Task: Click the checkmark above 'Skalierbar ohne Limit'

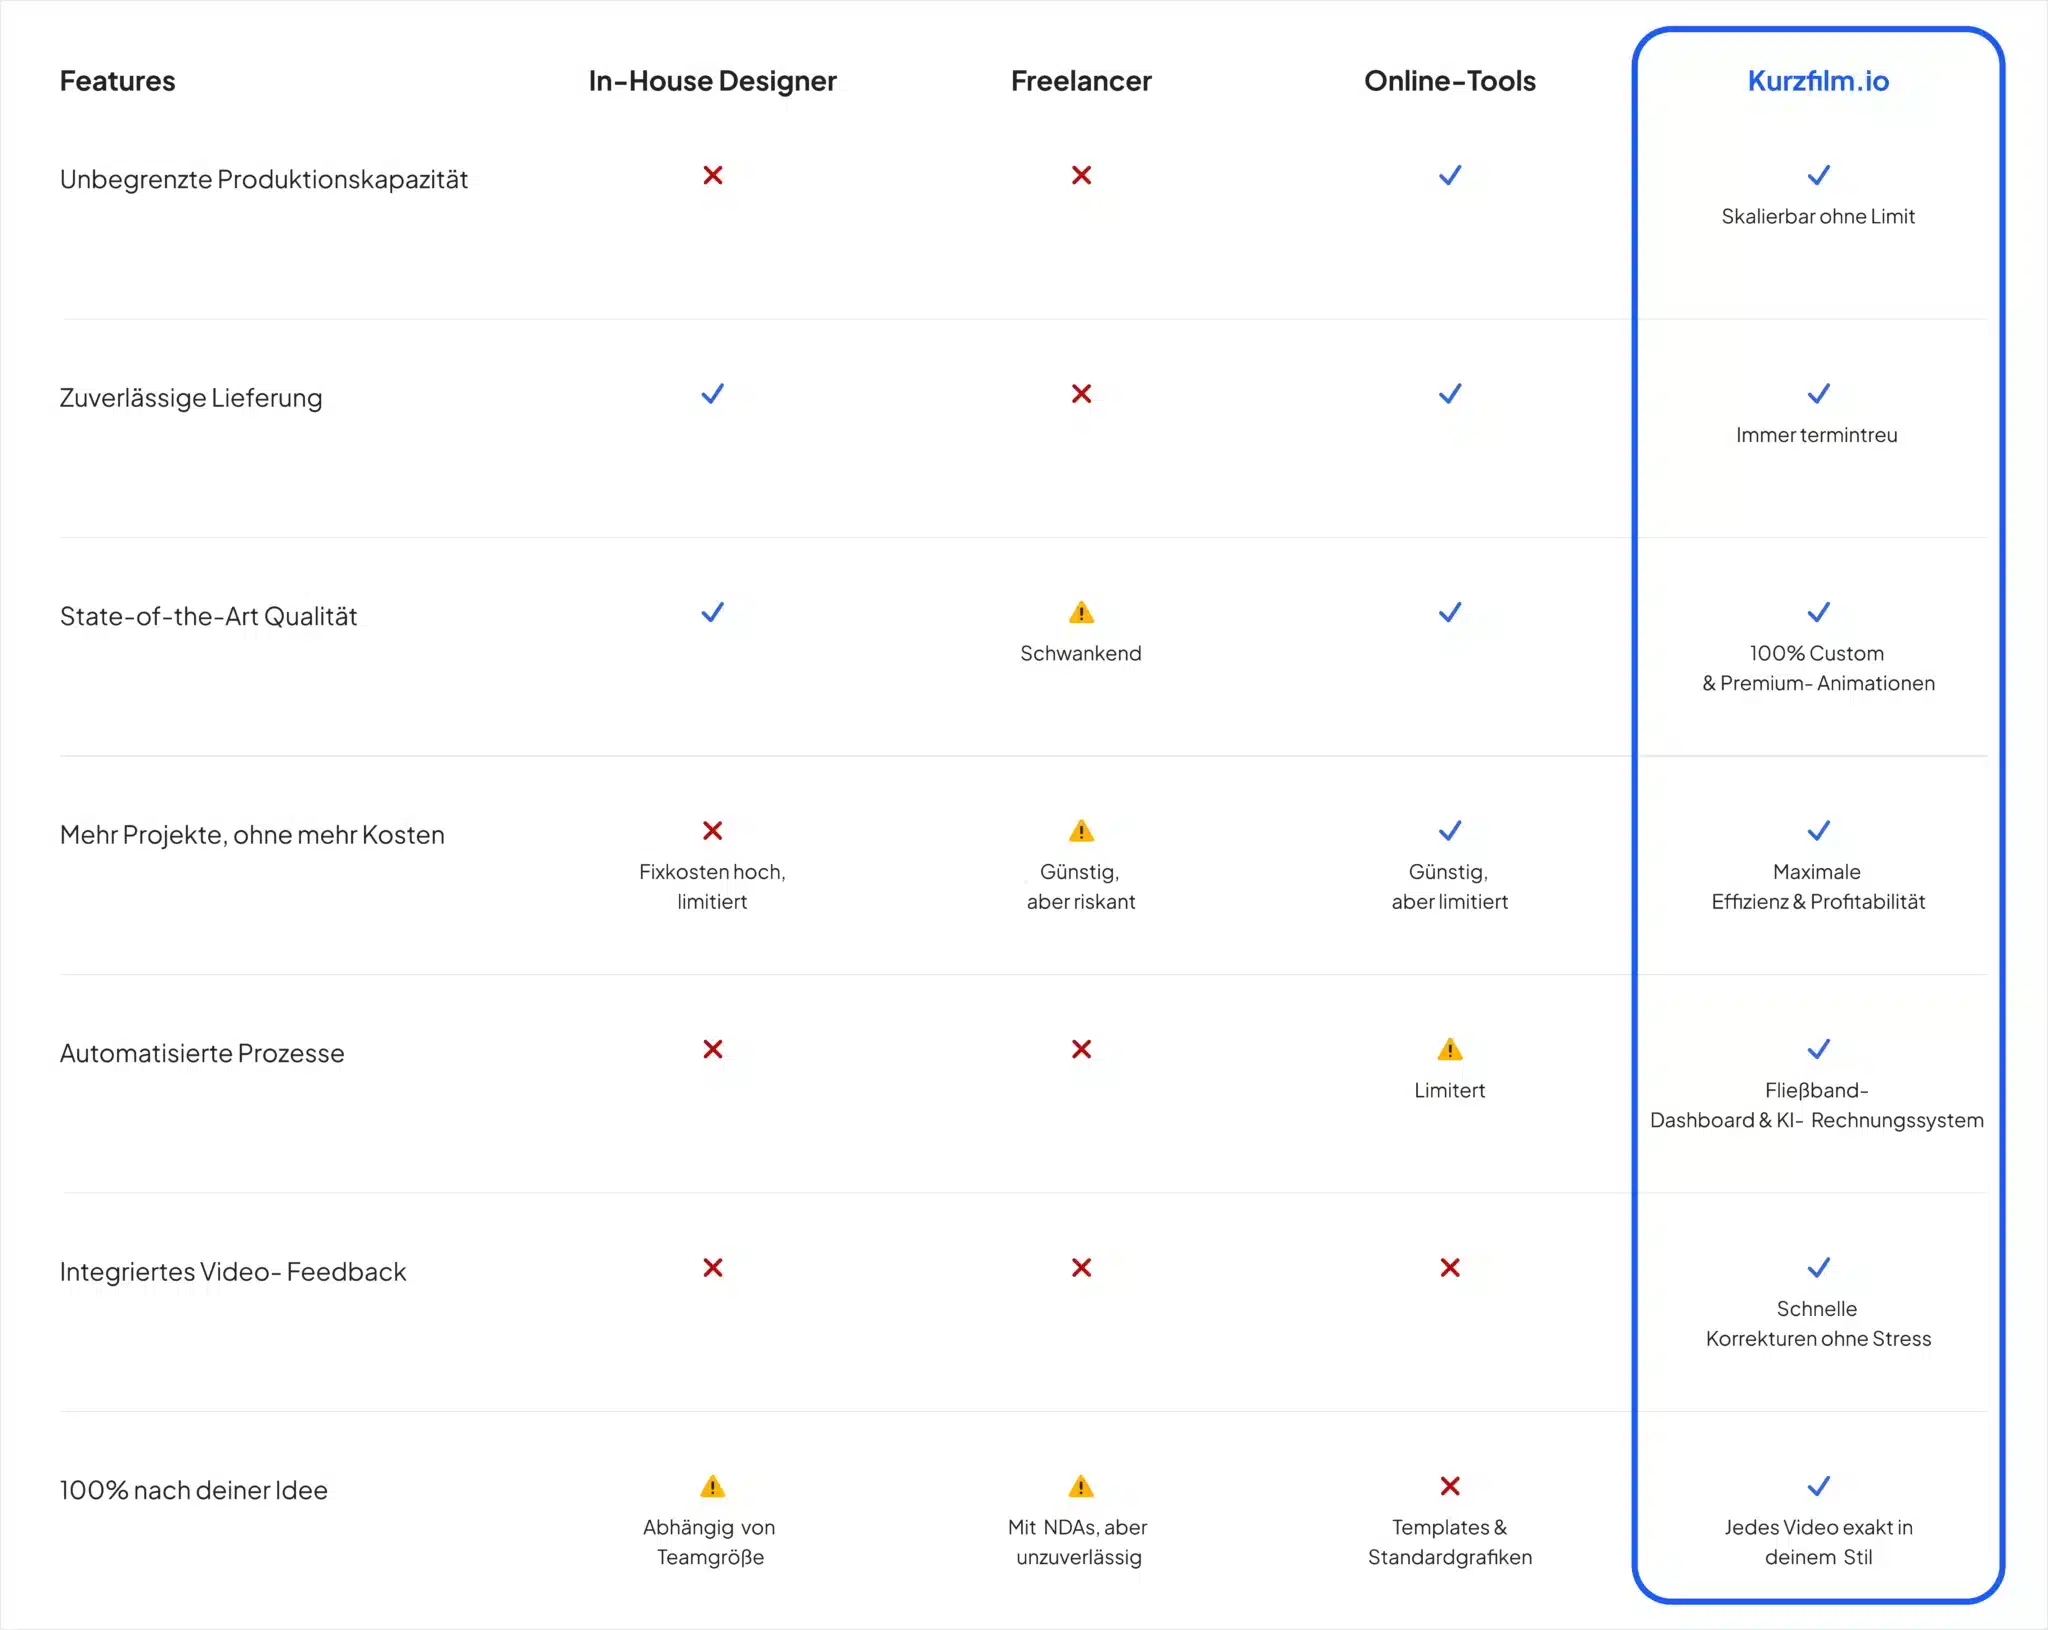Action: point(1819,176)
